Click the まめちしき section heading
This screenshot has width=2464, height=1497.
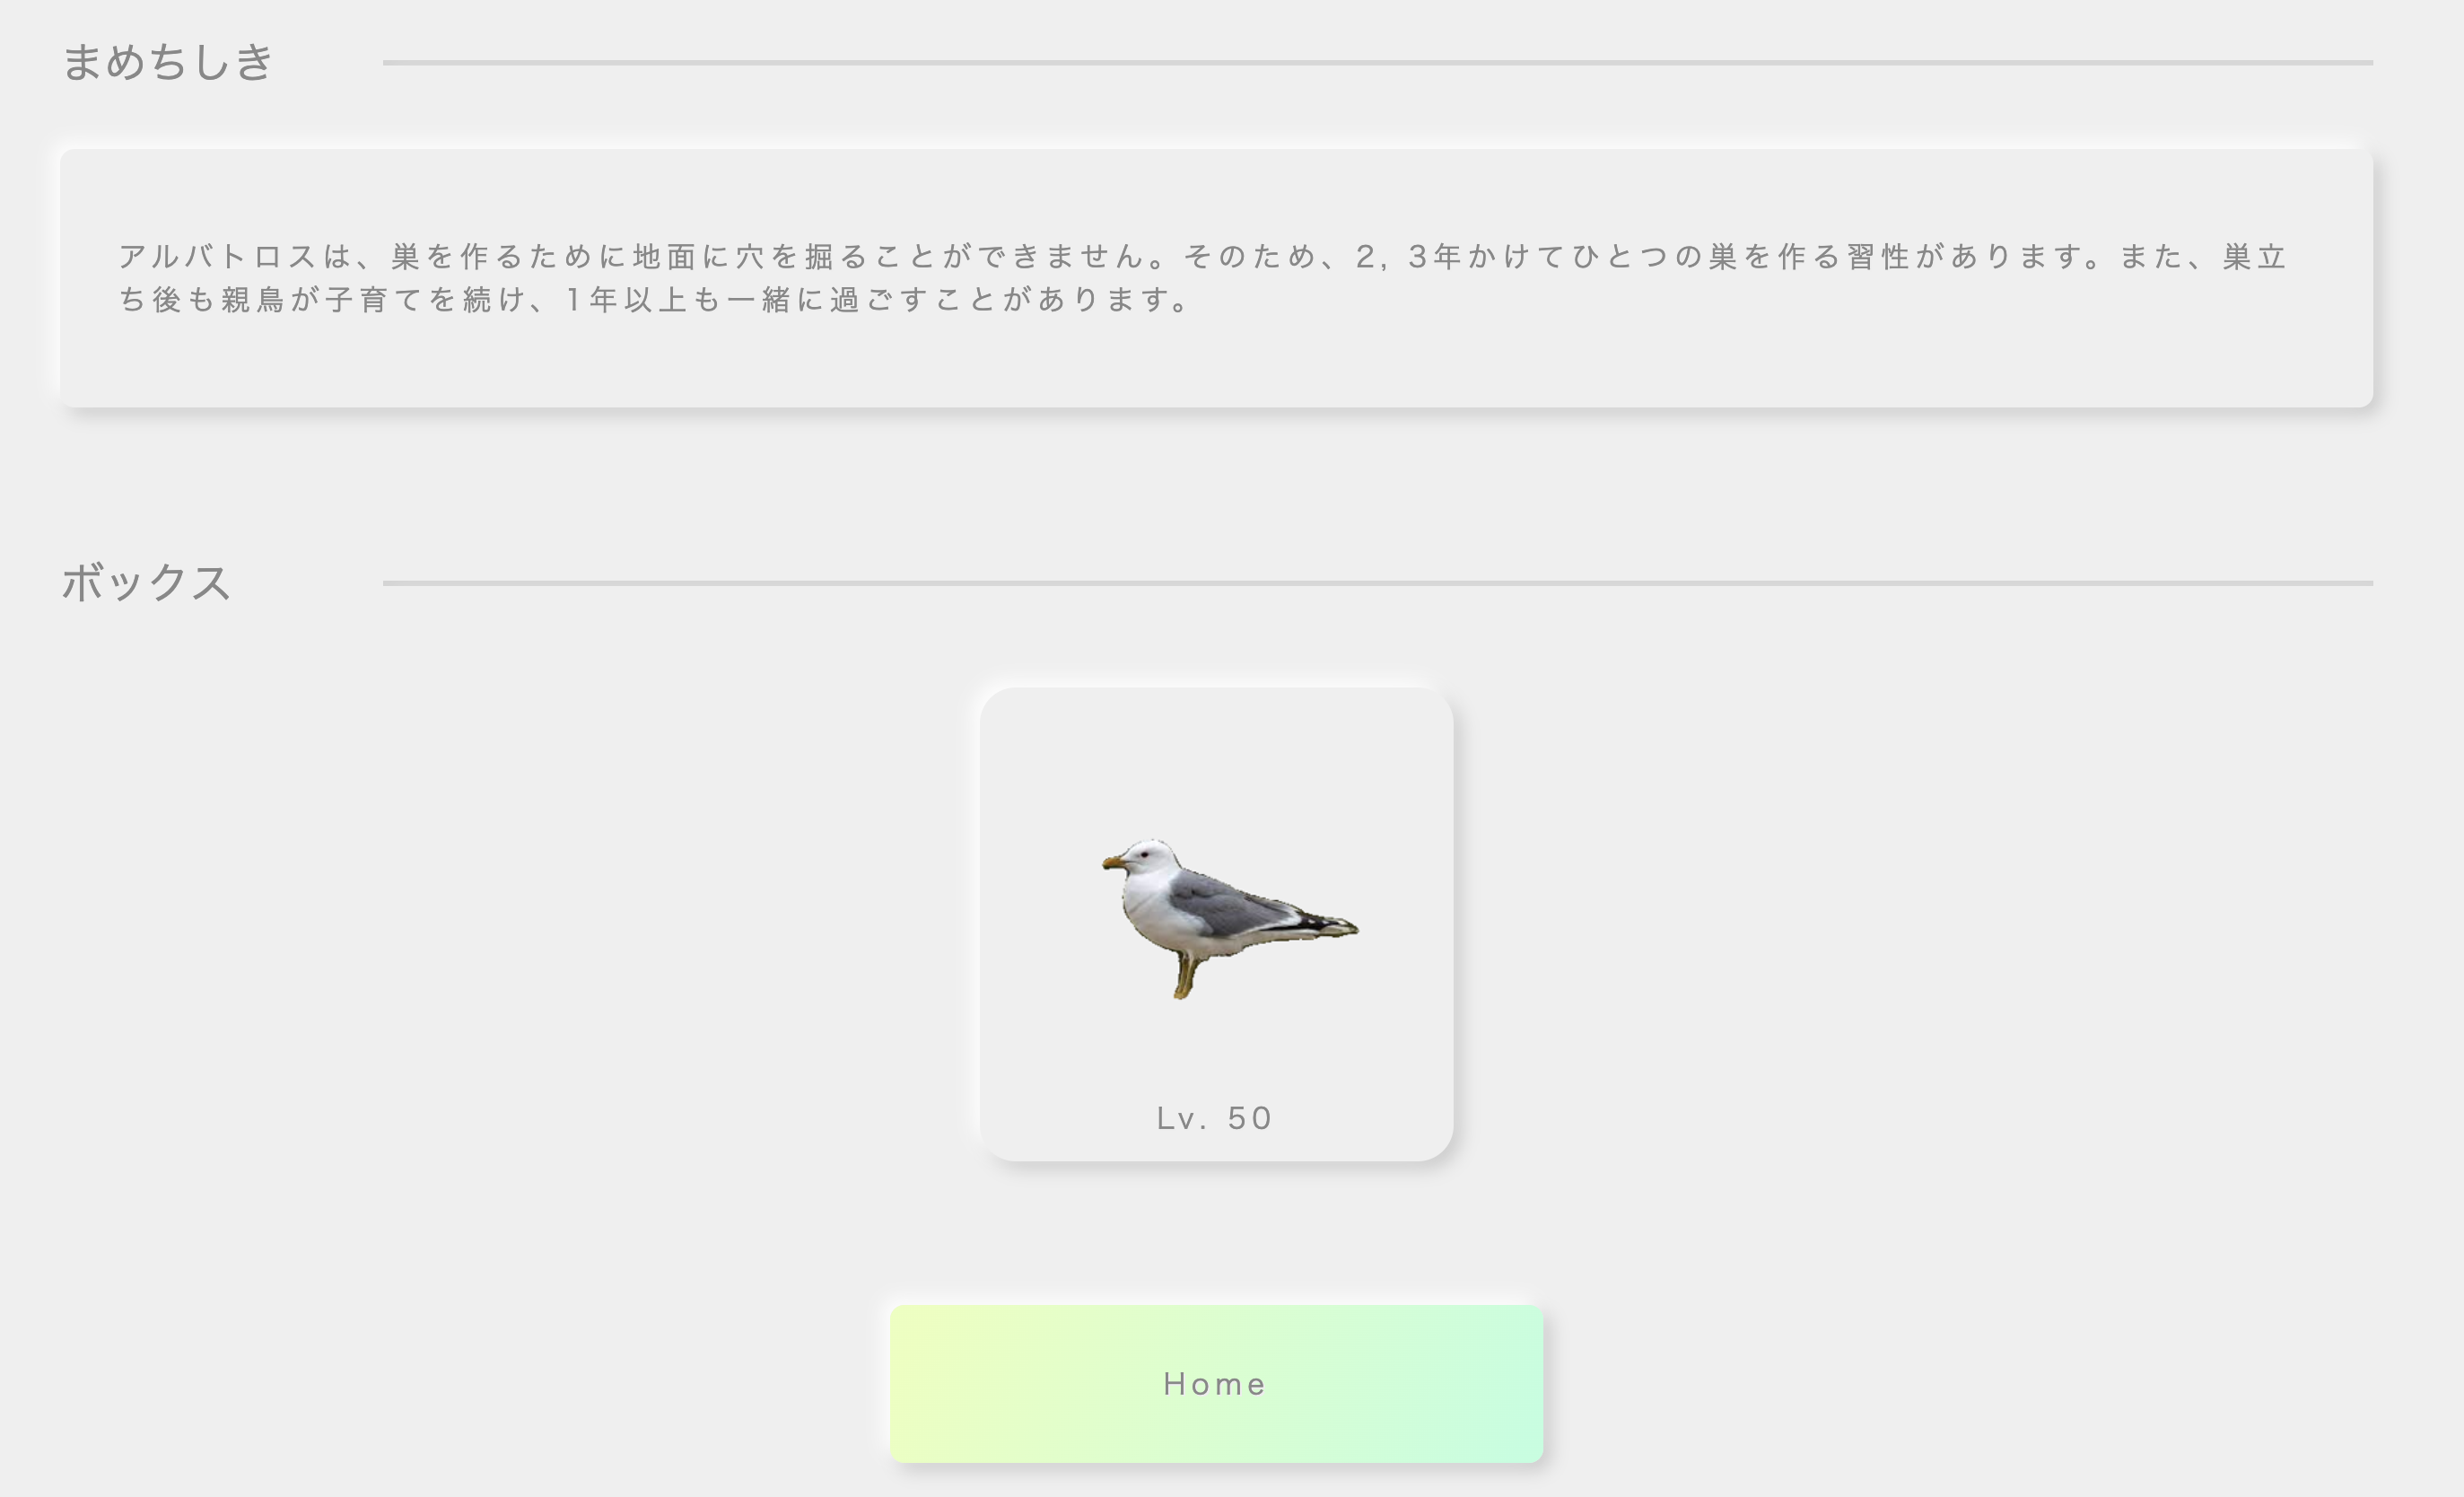(x=168, y=62)
